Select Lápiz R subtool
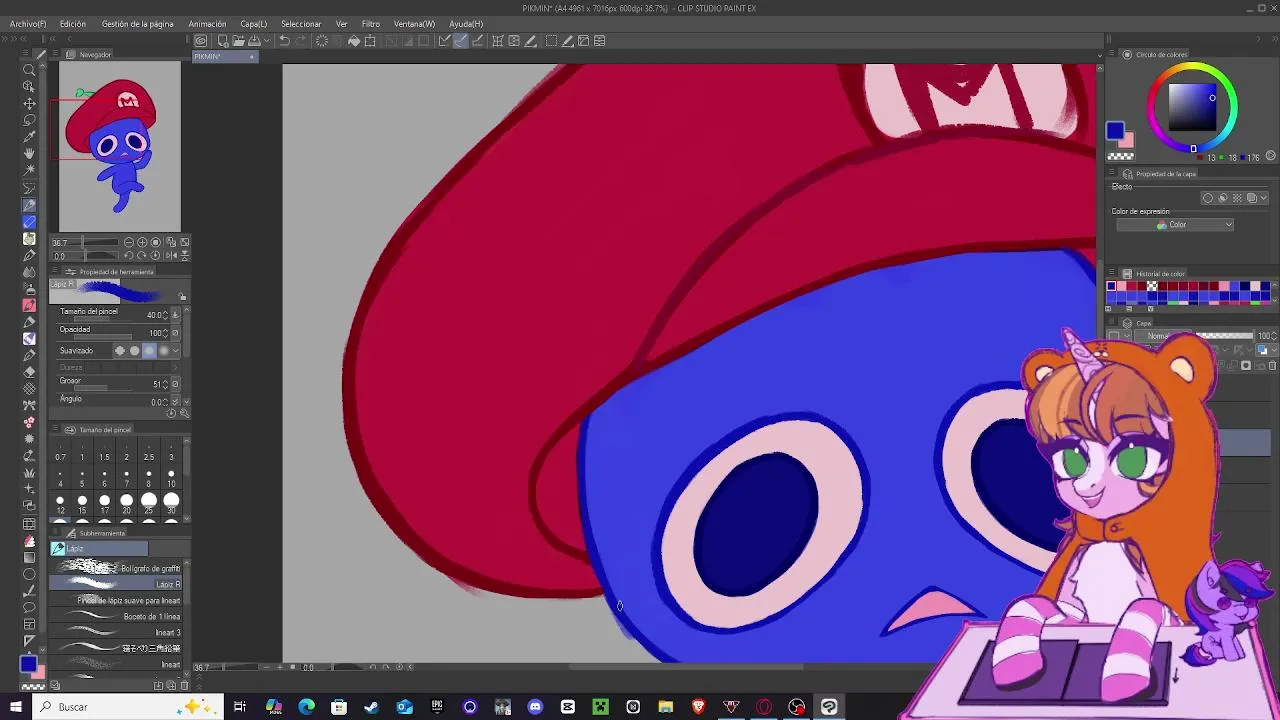 [x=117, y=584]
